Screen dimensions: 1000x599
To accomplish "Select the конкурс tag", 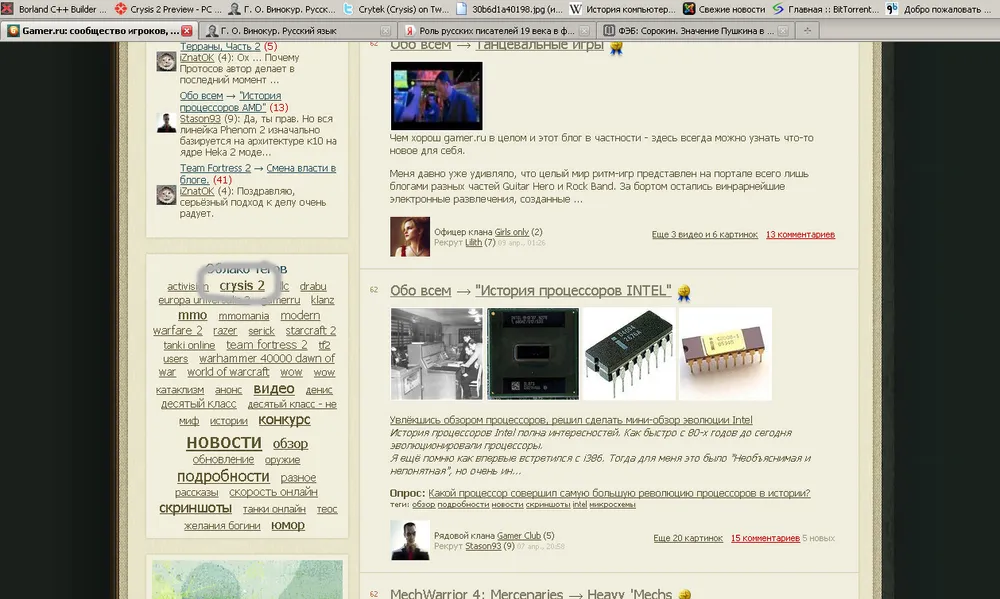I will [x=284, y=420].
